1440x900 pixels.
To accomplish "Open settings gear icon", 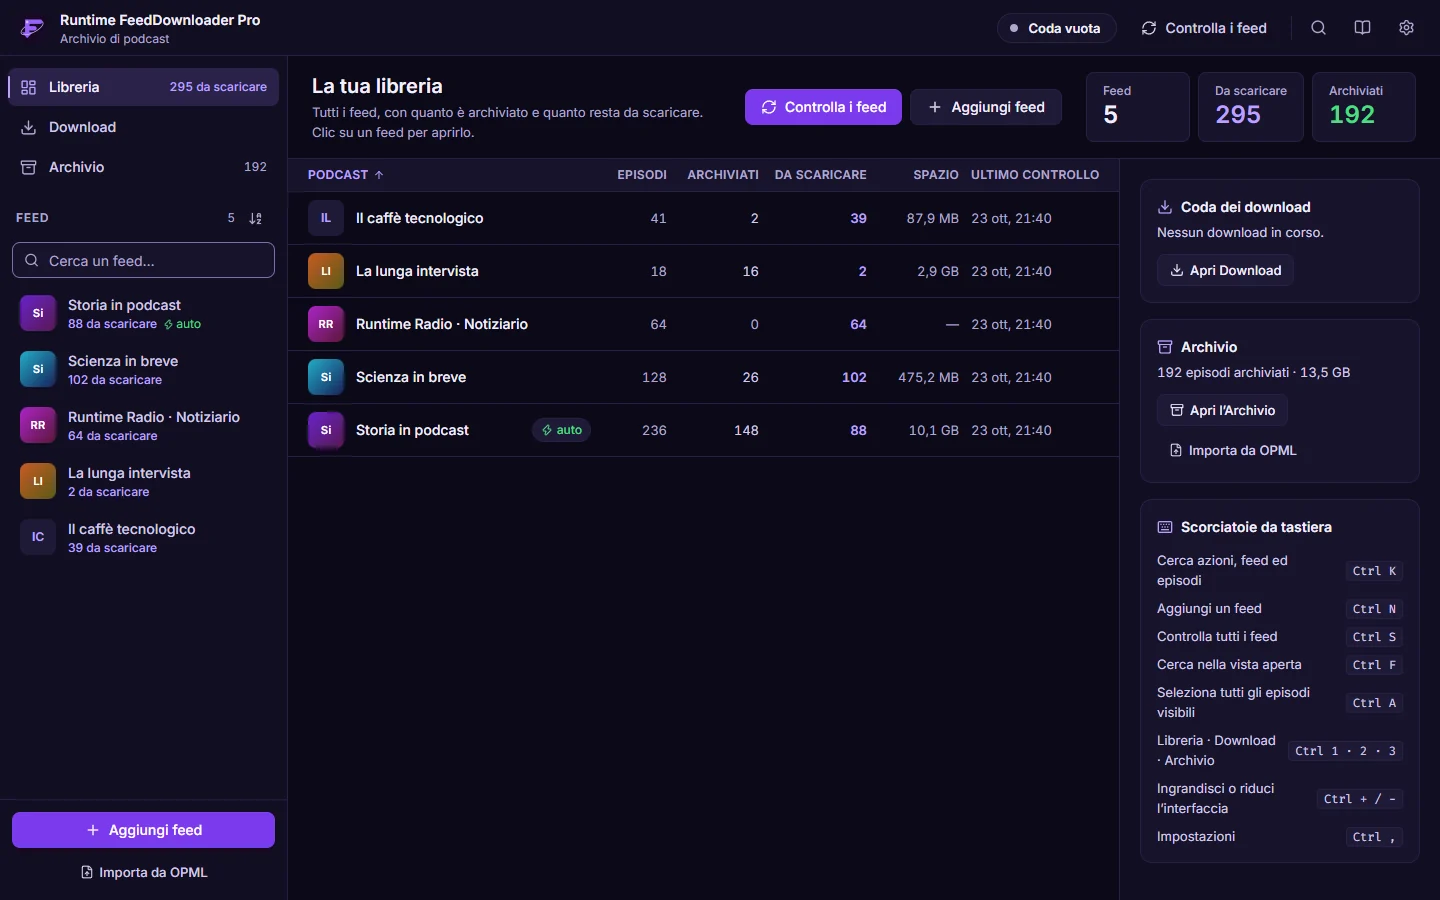I will (x=1406, y=28).
